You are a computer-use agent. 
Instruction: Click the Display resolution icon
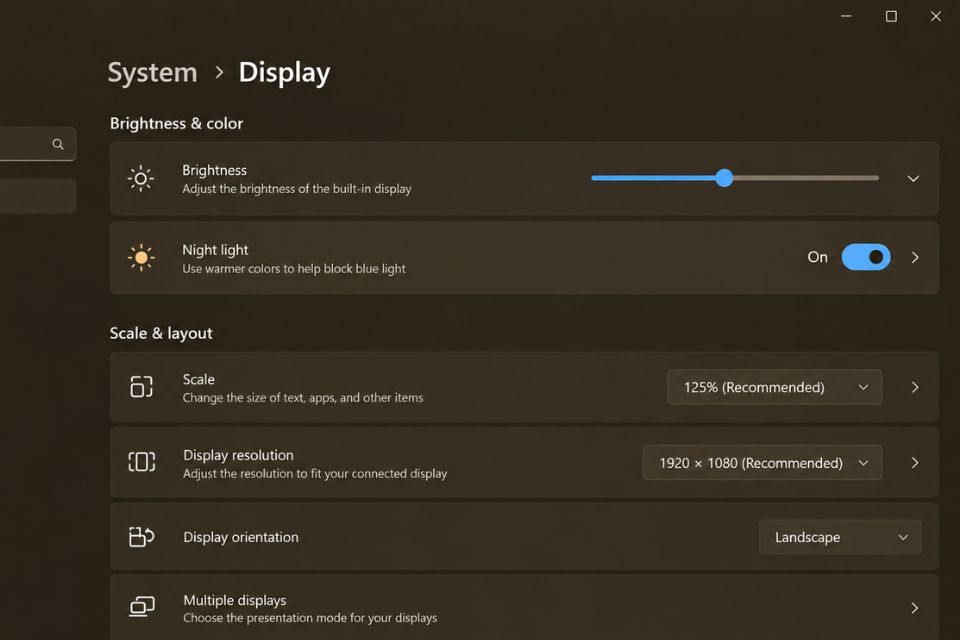point(141,462)
